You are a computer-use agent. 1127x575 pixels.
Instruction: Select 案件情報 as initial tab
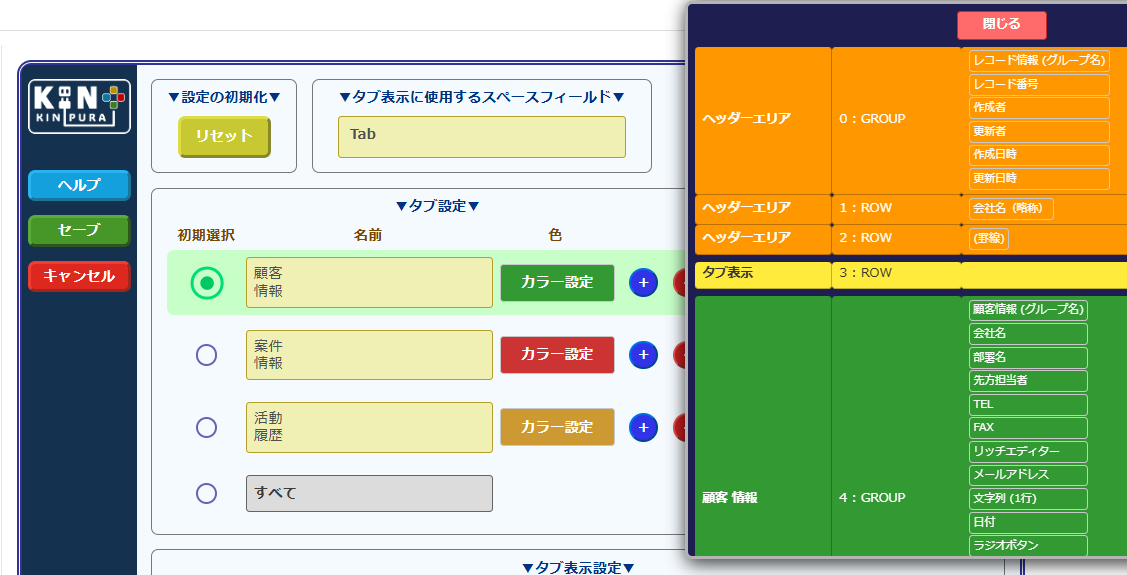206,354
